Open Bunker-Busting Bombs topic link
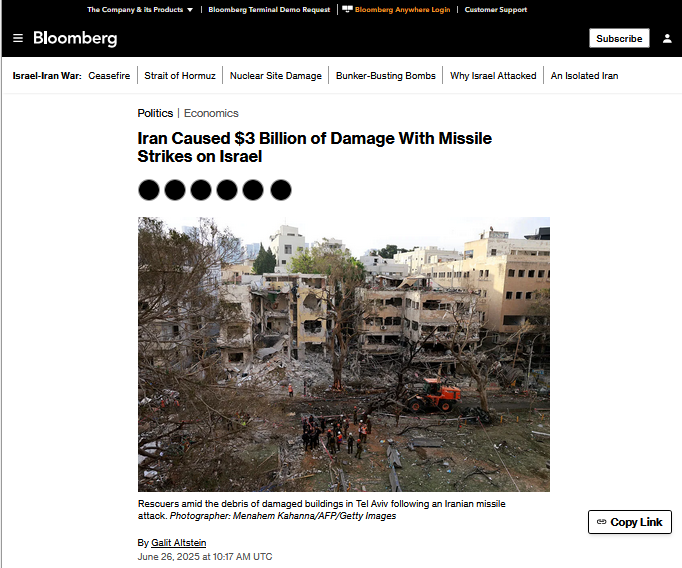Image resolution: width=682 pixels, height=568 pixels. tap(385, 76)
